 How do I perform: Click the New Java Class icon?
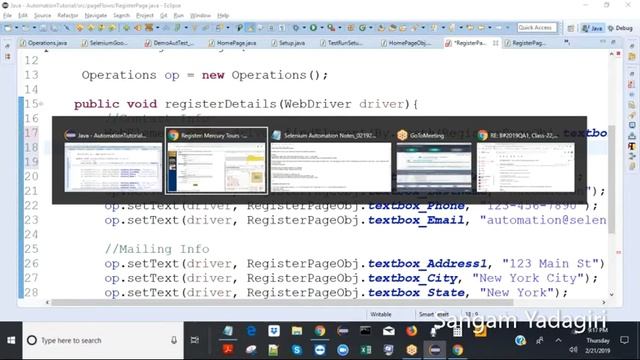pyautogui.click(x=362, y=28)
